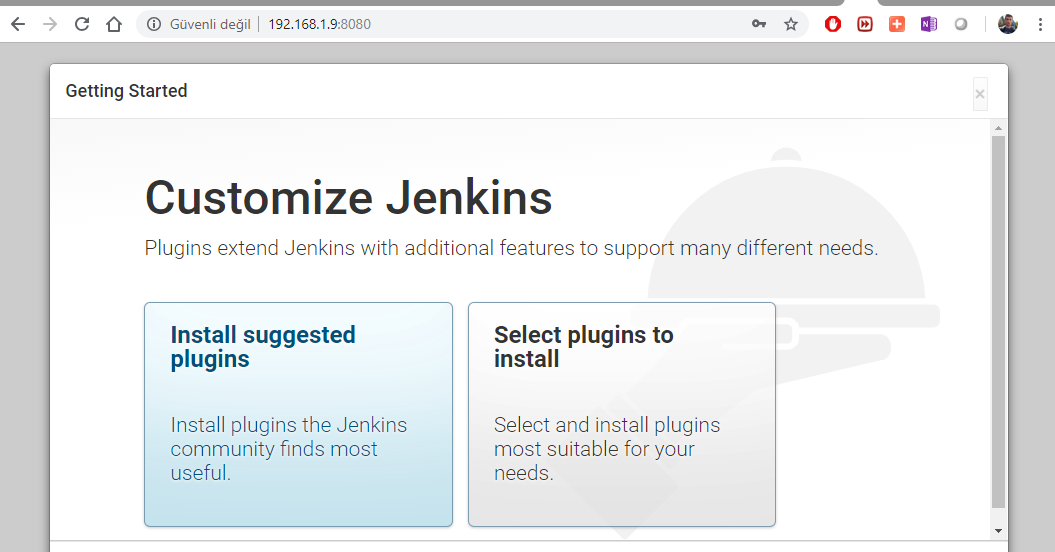Open the red stop-hand adblock extension

(x=833, y=24)
